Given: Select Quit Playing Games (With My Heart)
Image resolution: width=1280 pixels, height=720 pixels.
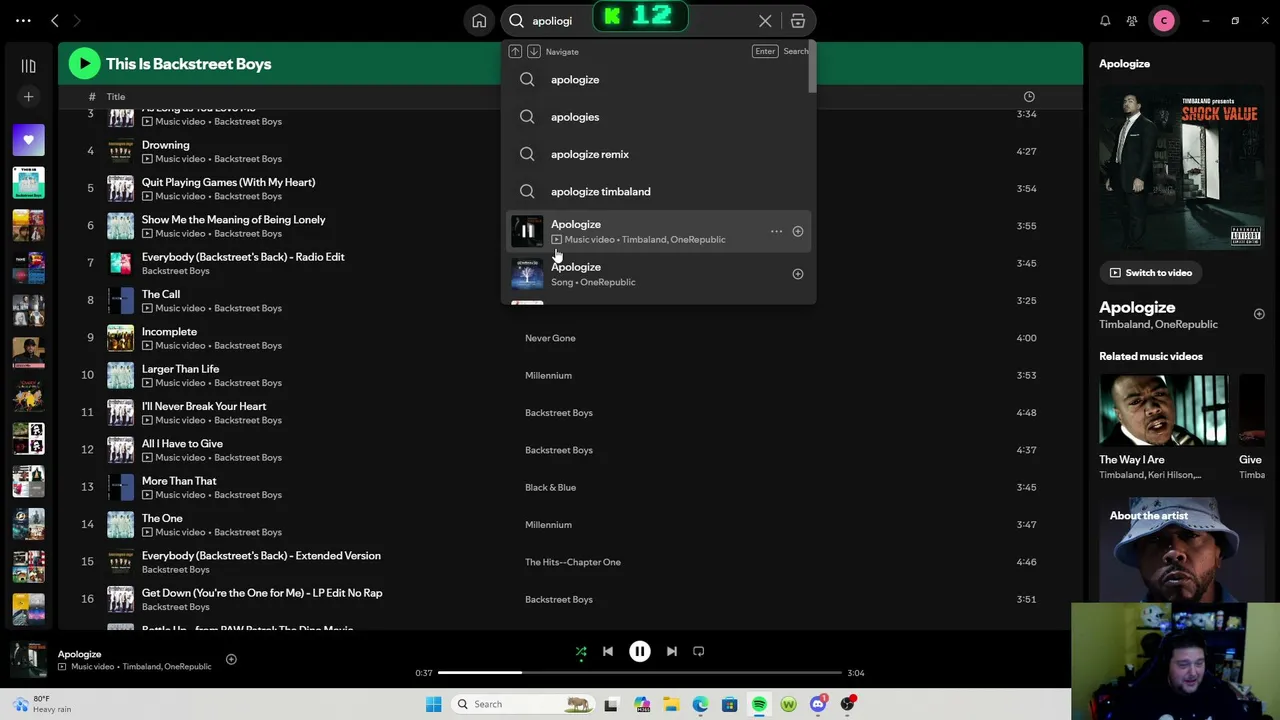Looking at the screenshot, I should (x=228, y=182).
